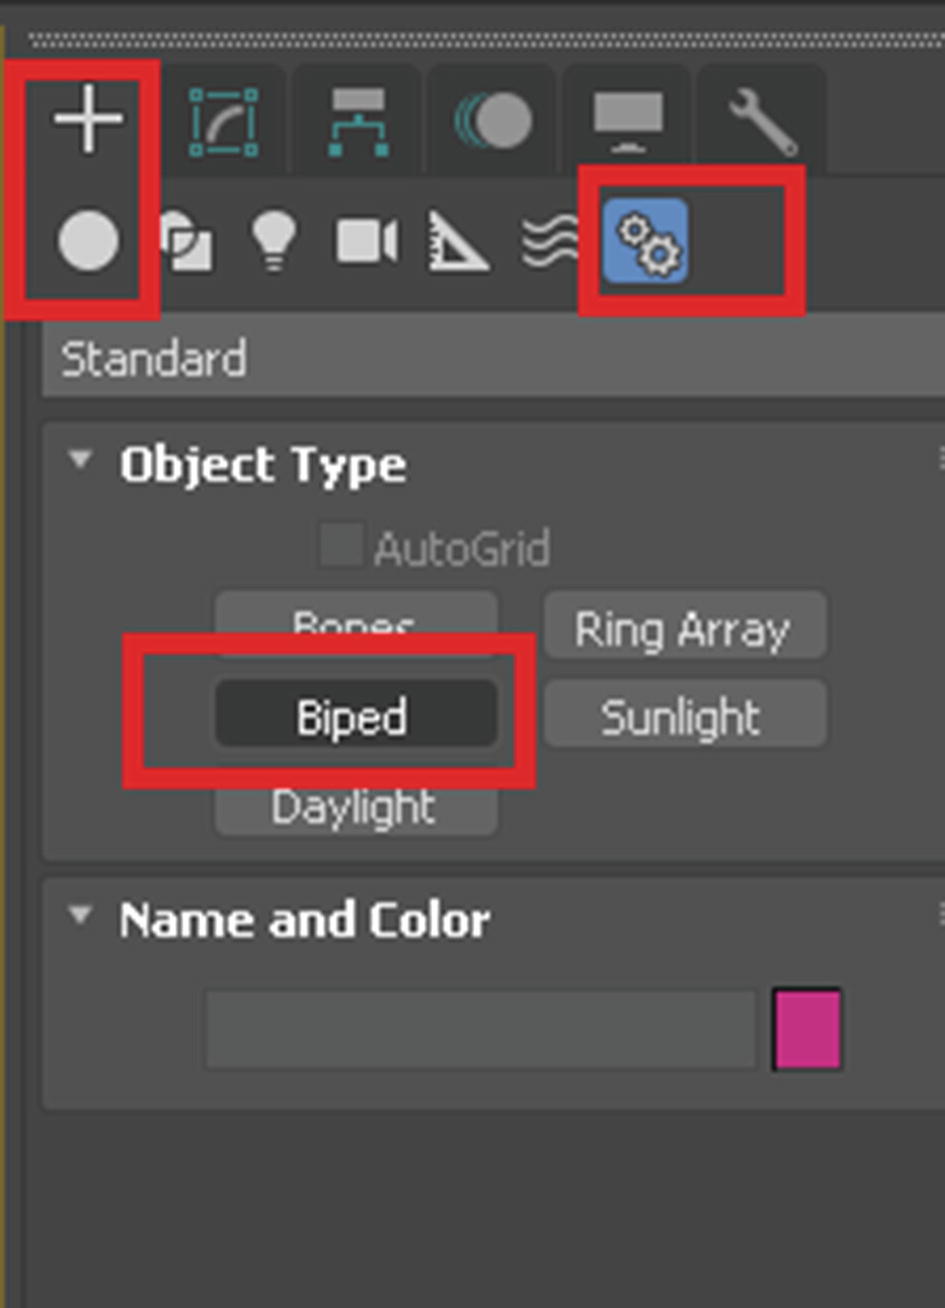The image size is (945, 1308).
Task: Enable the AutoGrid checkbox
Action: click(x=340, y=546)
